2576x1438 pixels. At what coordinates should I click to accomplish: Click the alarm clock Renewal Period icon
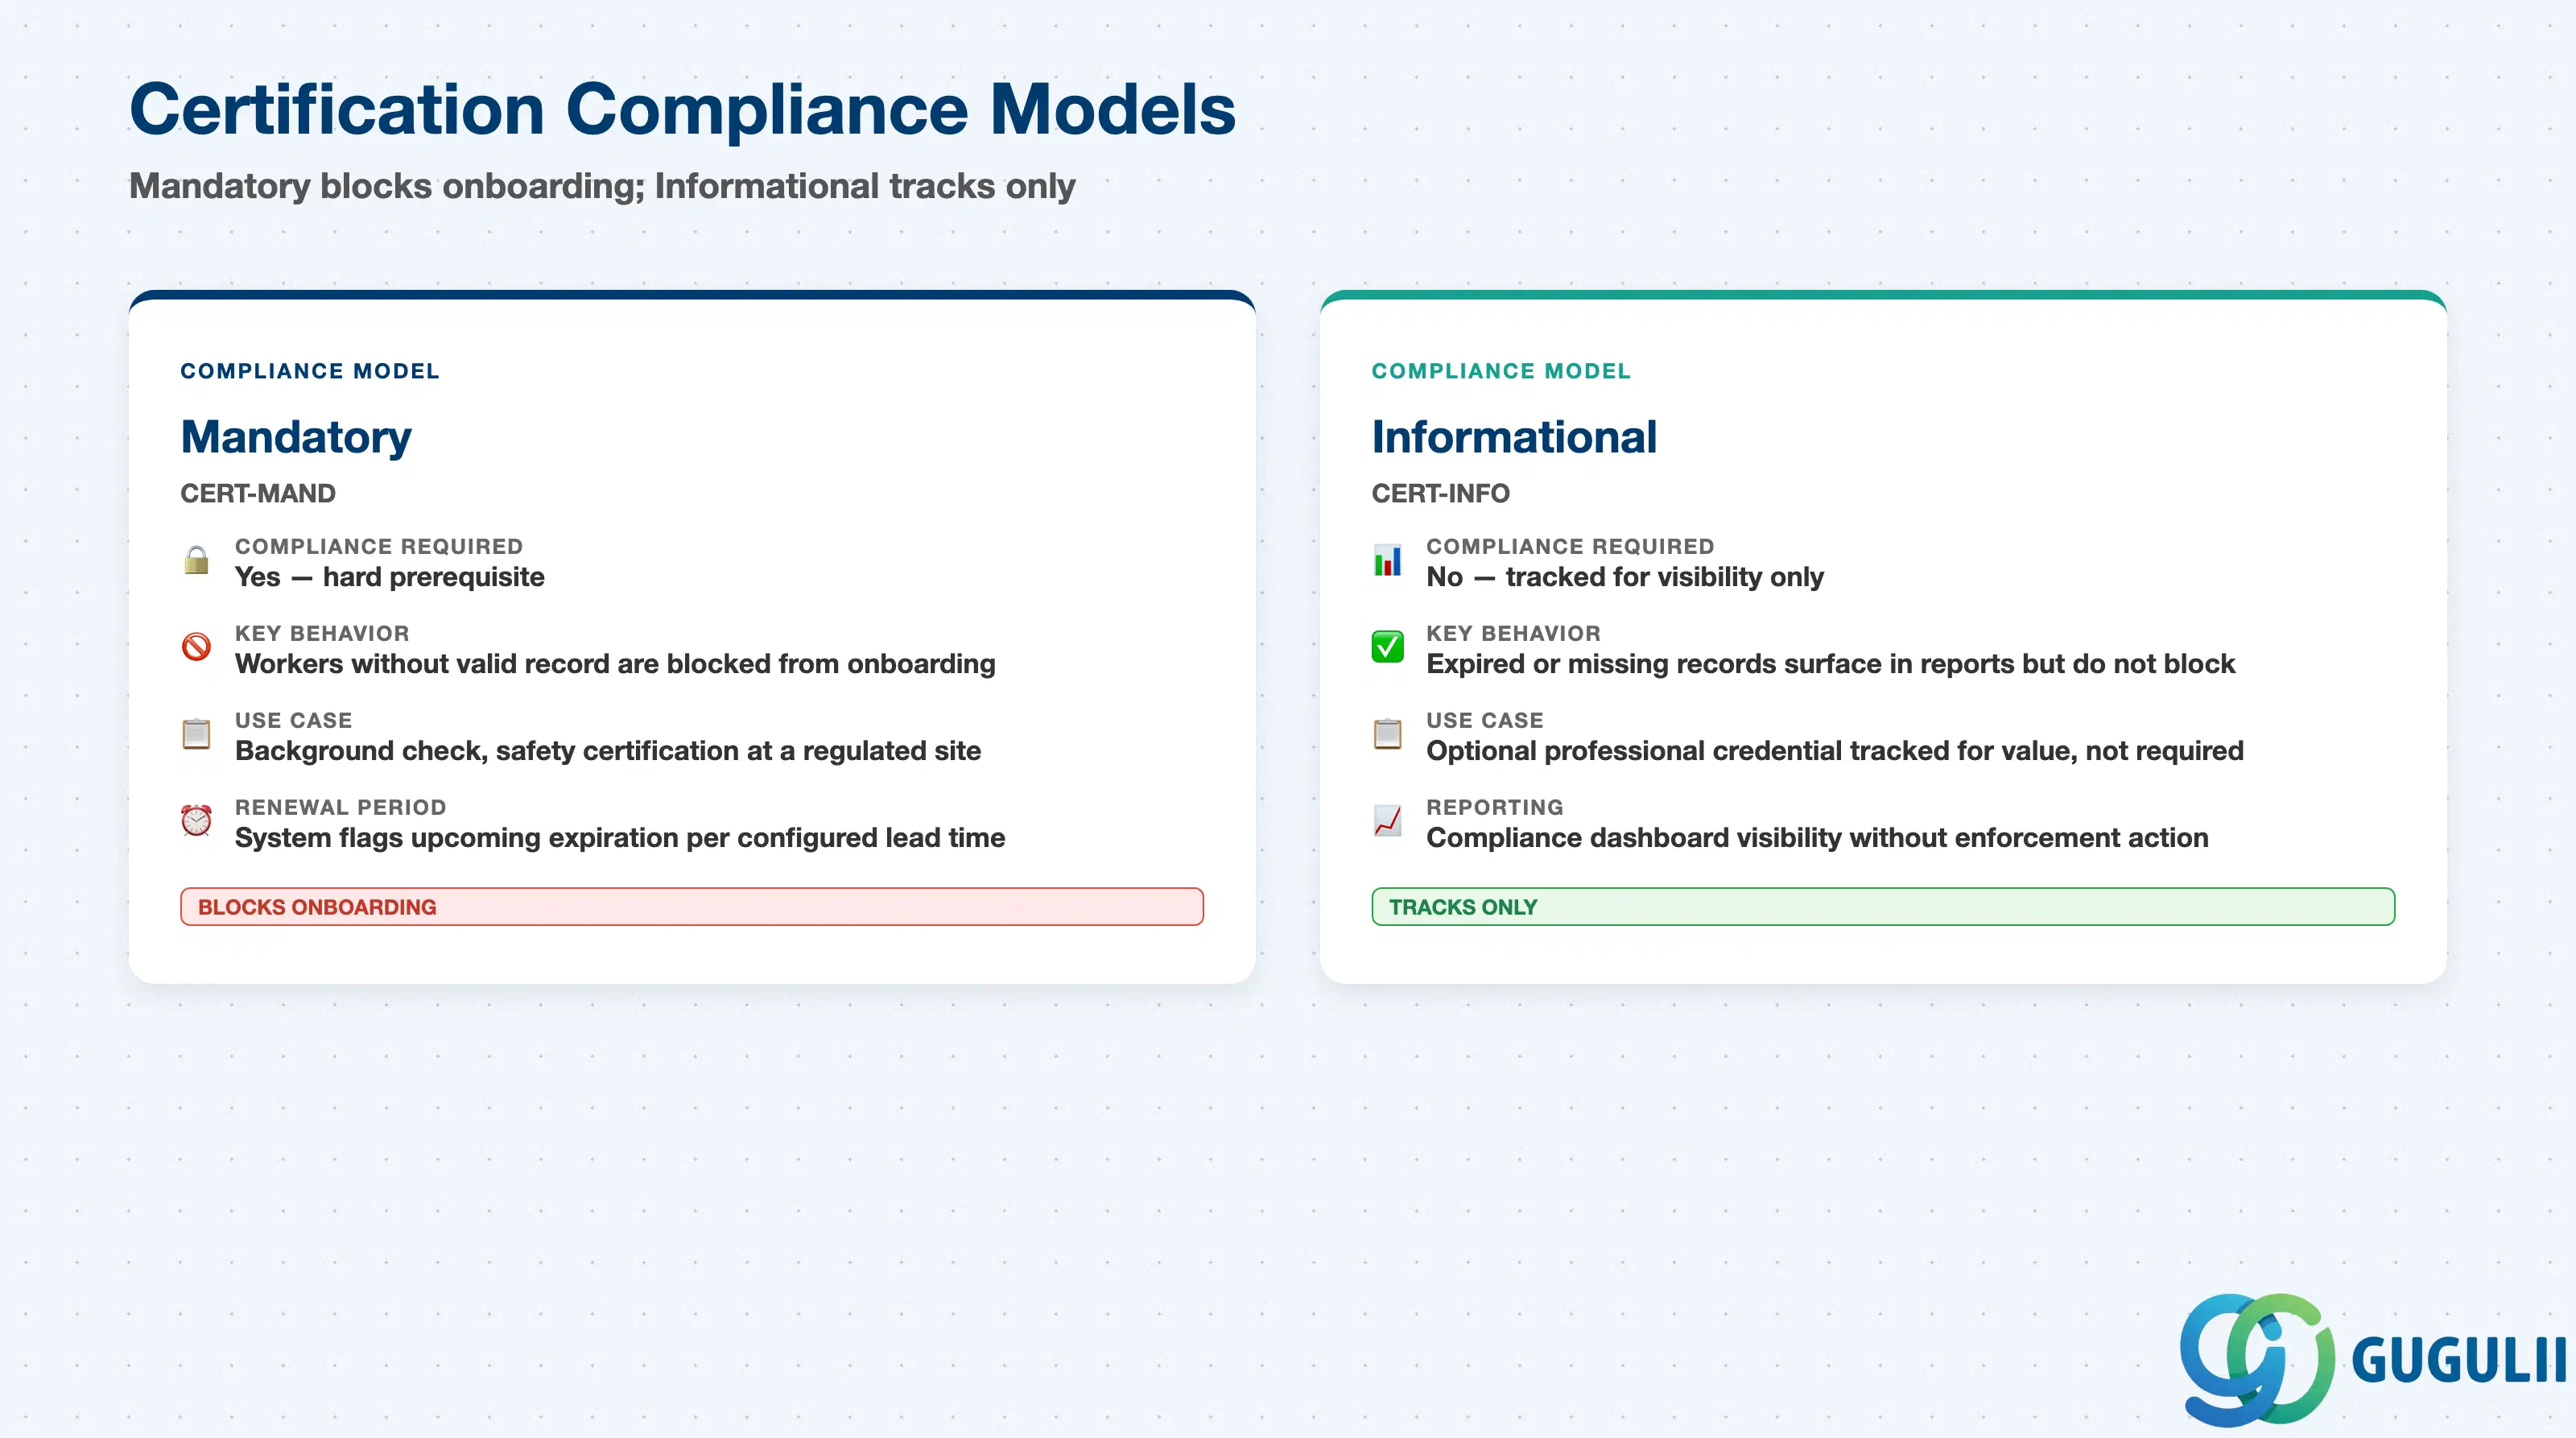pos(196,821)
